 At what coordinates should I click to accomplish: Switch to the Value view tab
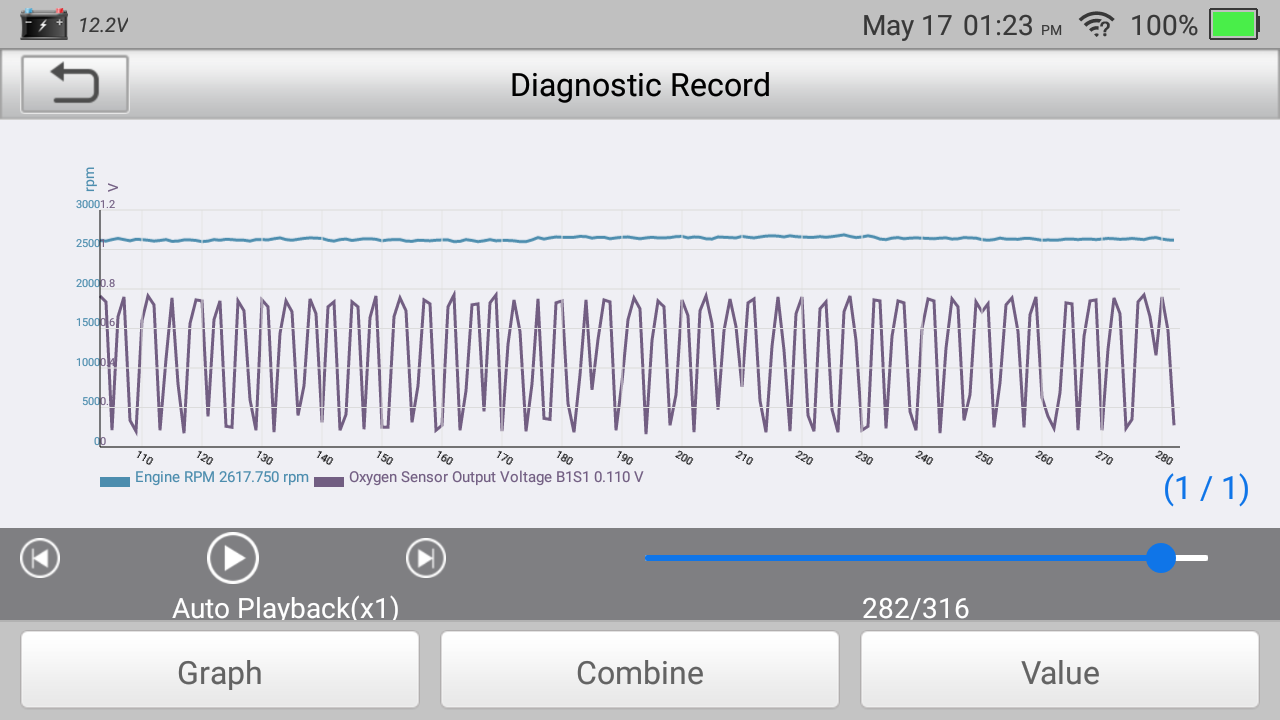coord(1060,672)
